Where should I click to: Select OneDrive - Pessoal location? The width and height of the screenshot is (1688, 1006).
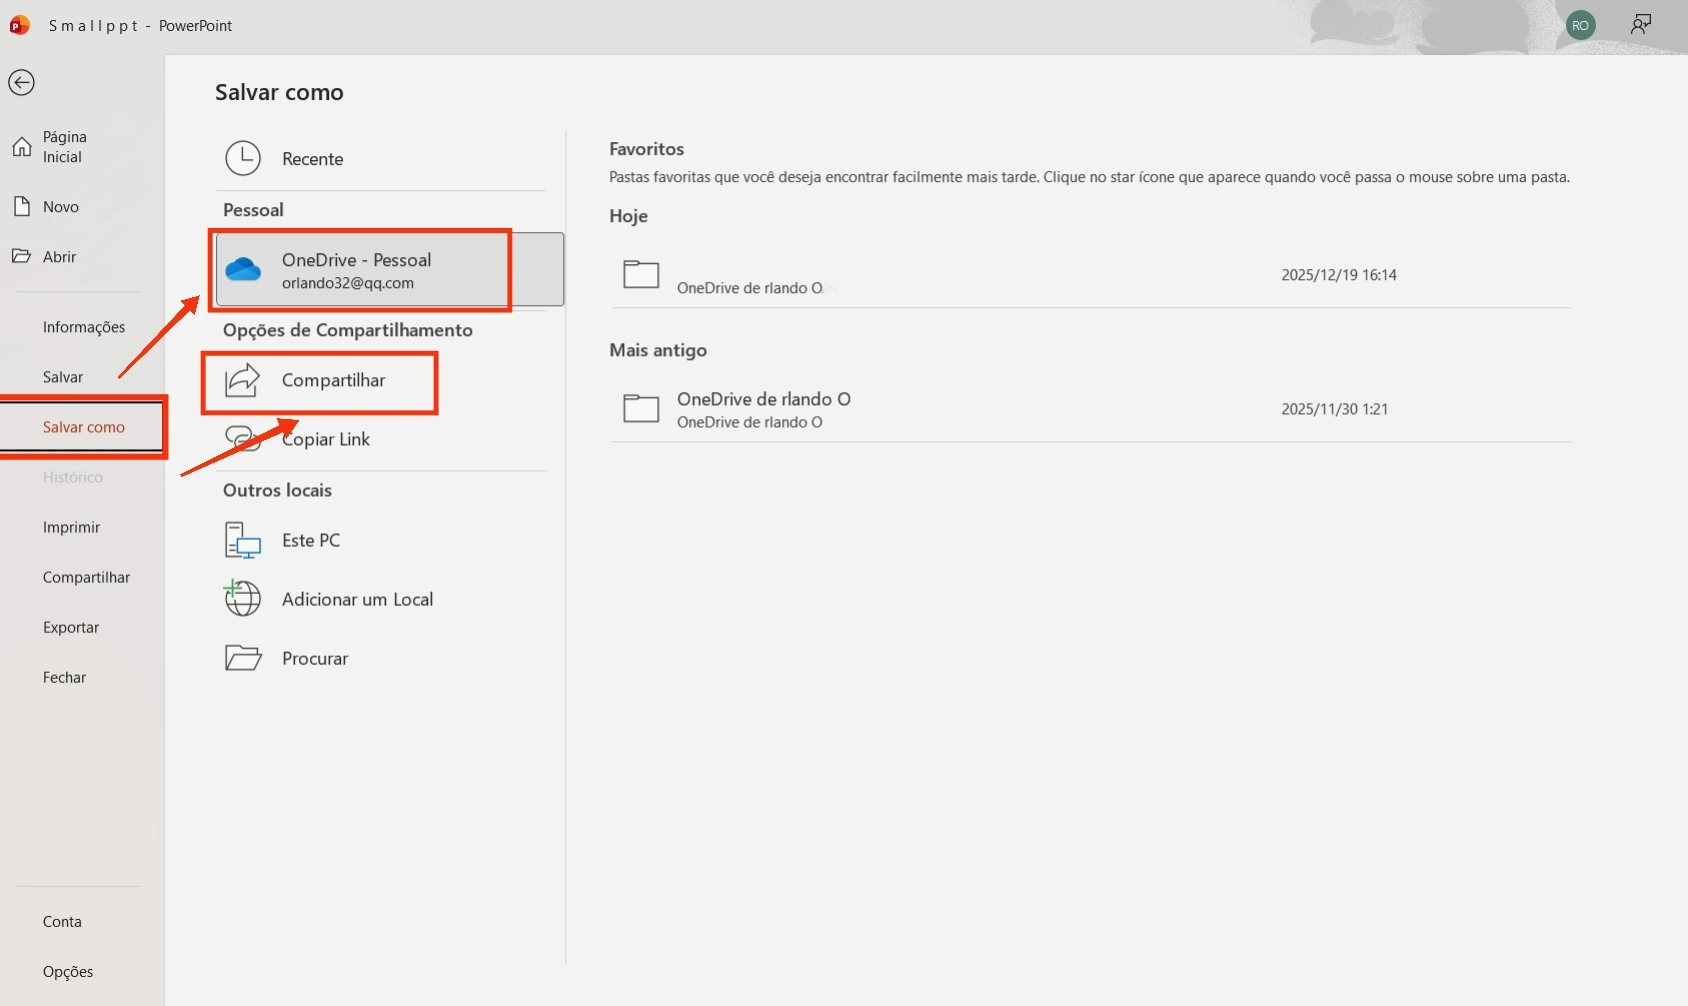point(390,269)
